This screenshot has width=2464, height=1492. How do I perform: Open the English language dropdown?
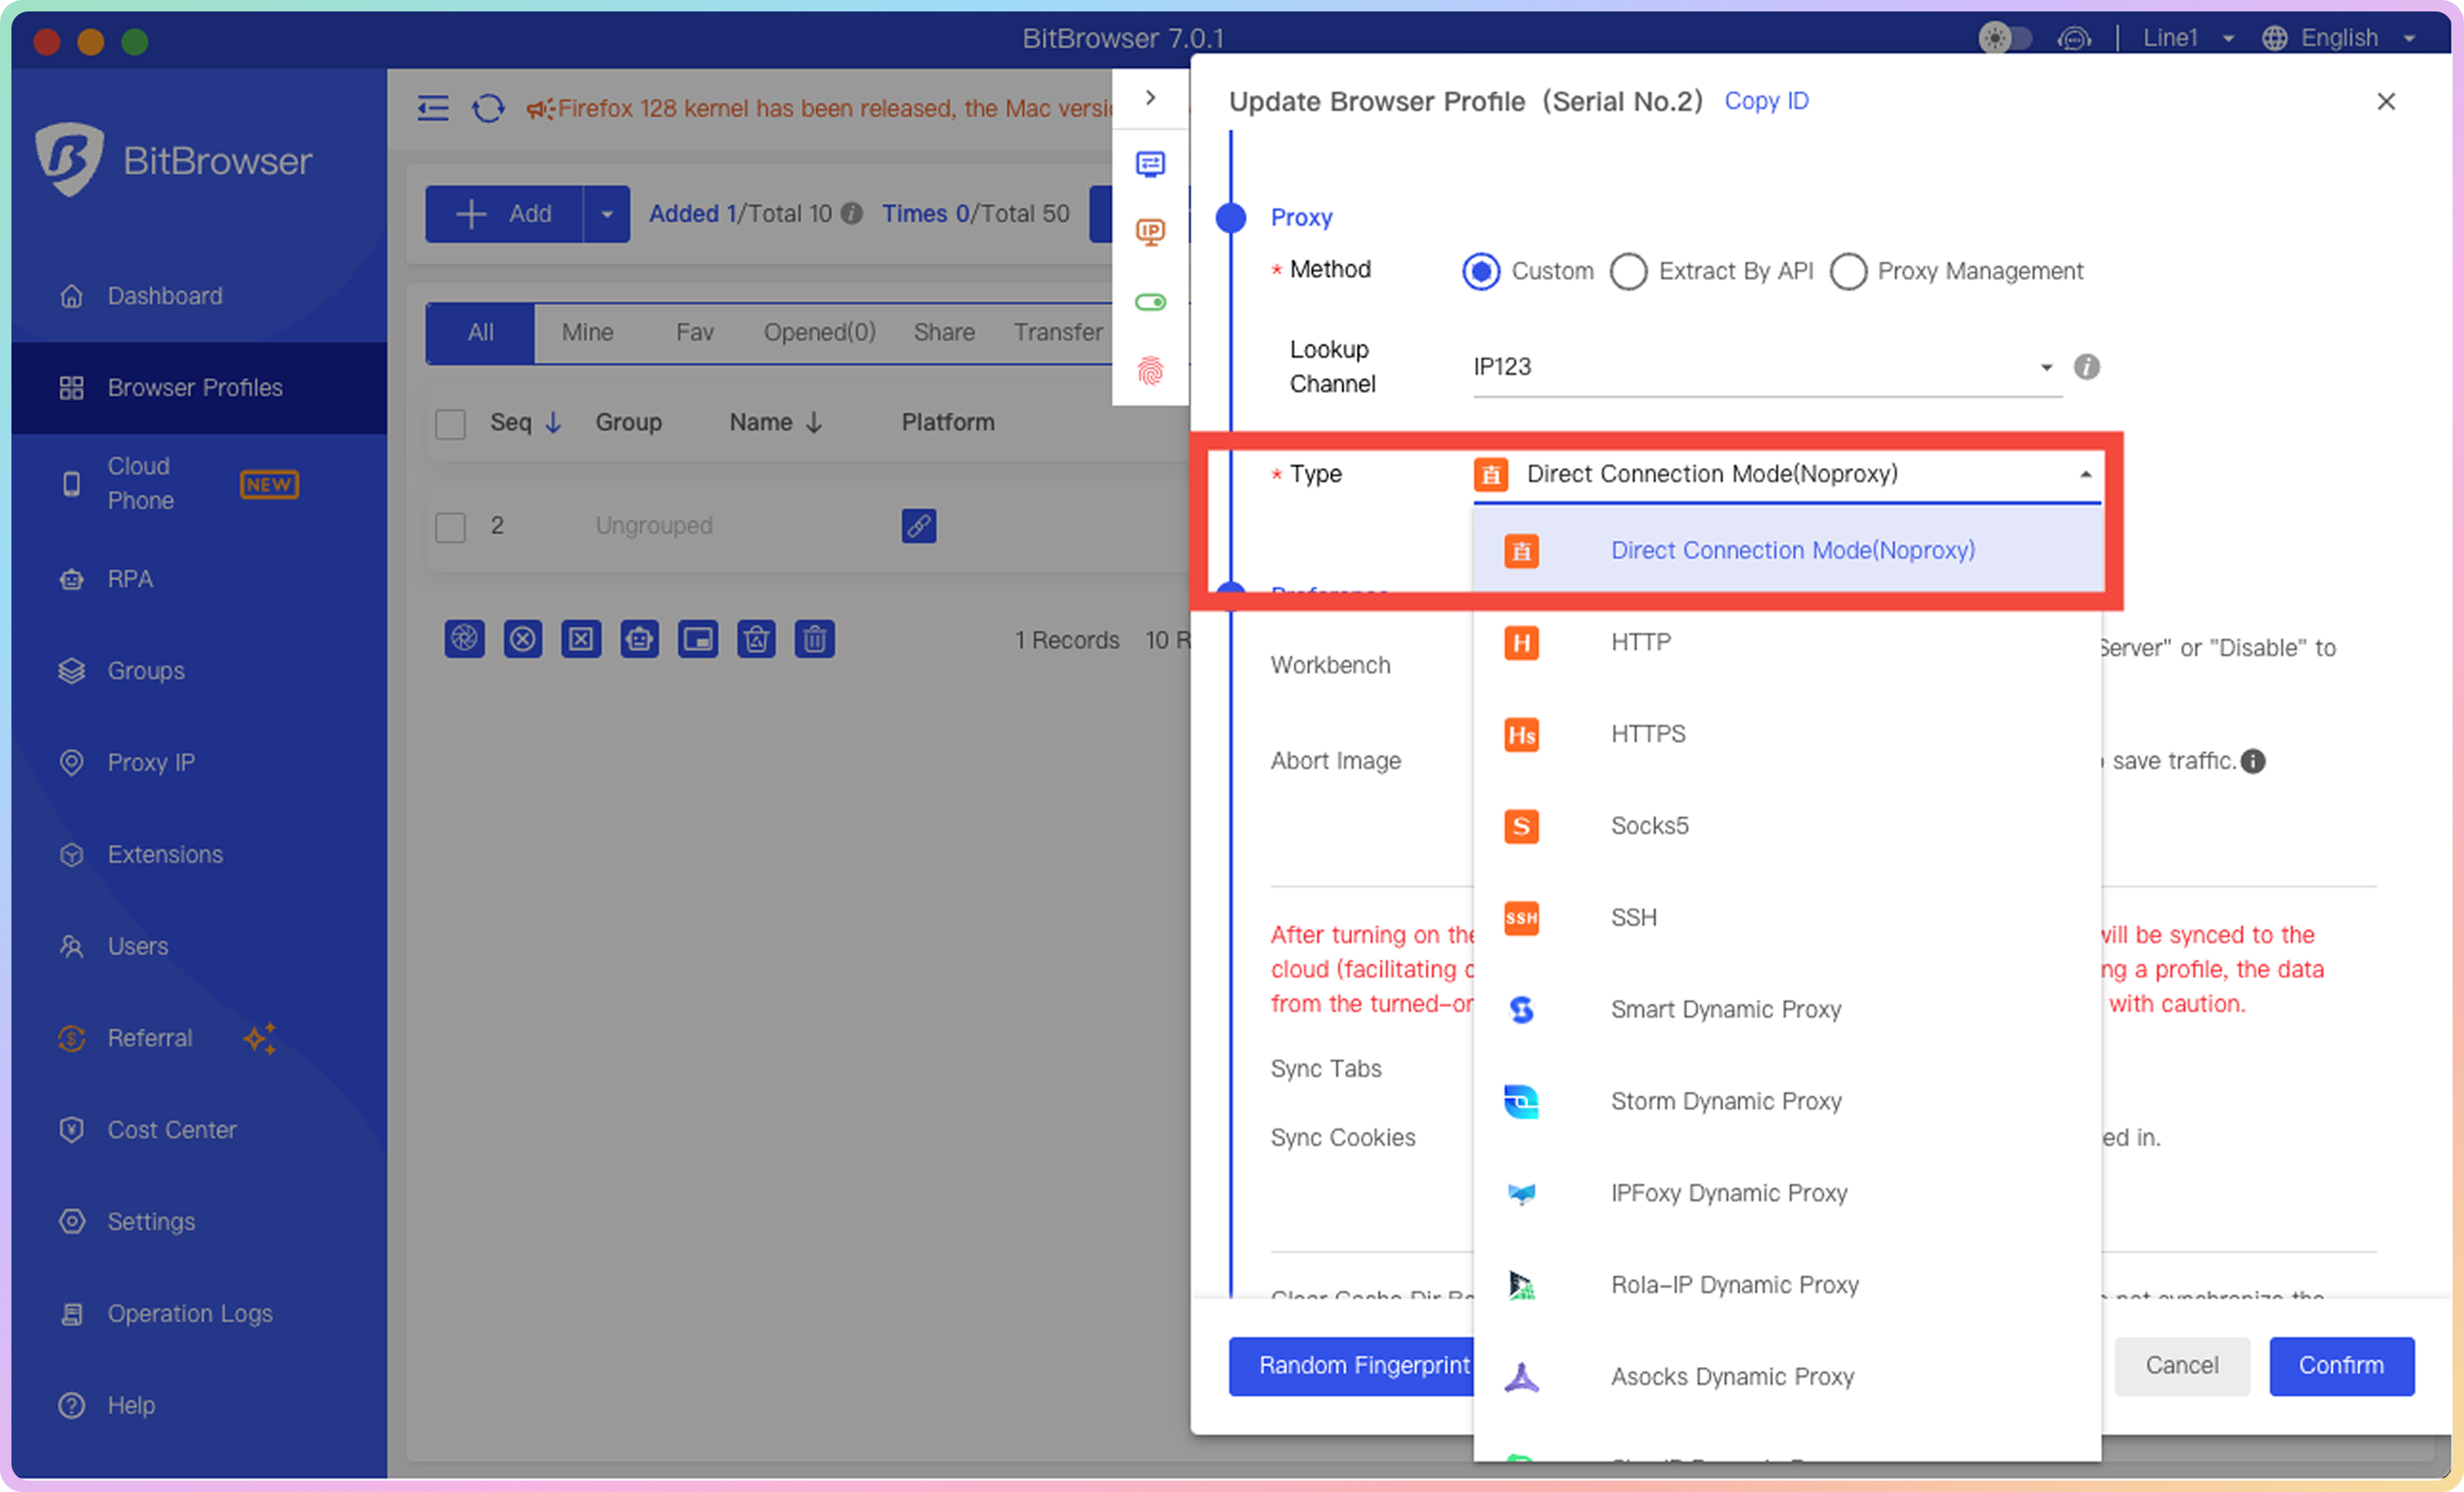[2338, 38]
